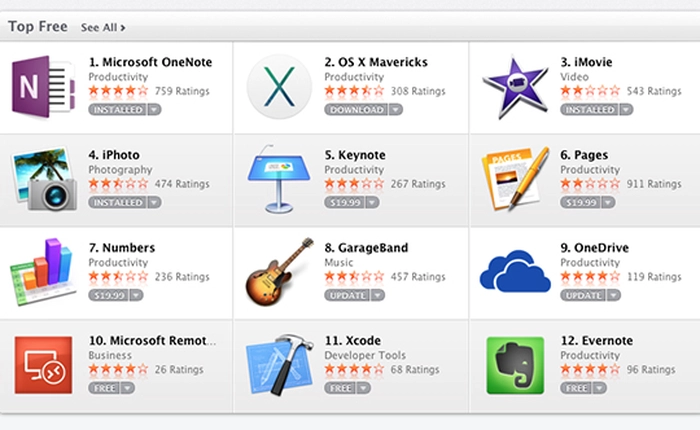Screen dimensions: 700x430
Task: Click the $19.99 price button for Pages
Action: [580, 202]
